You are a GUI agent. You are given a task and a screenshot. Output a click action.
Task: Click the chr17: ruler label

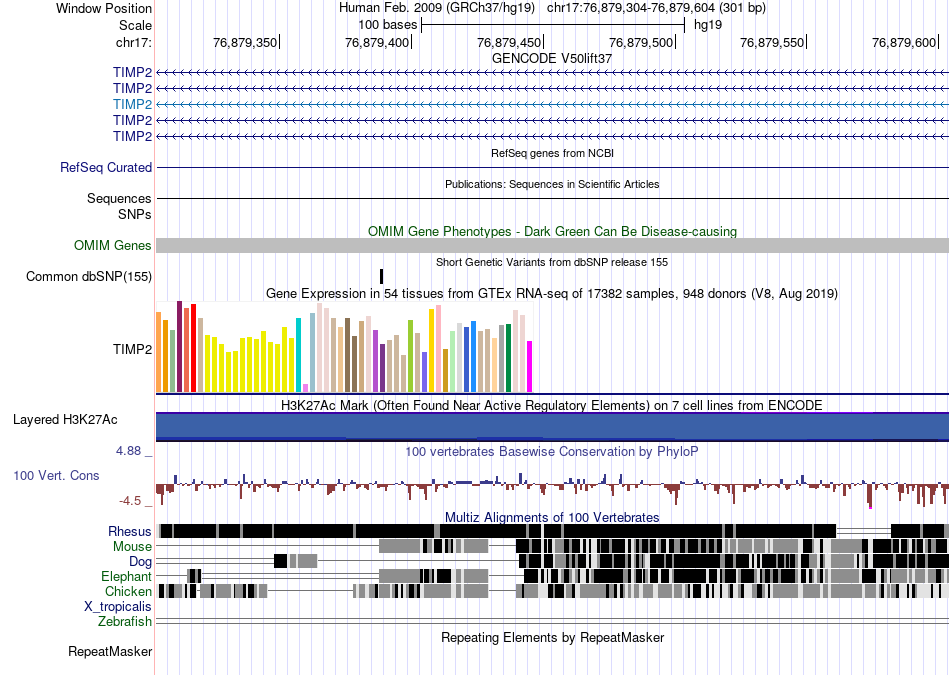point(133,42)
